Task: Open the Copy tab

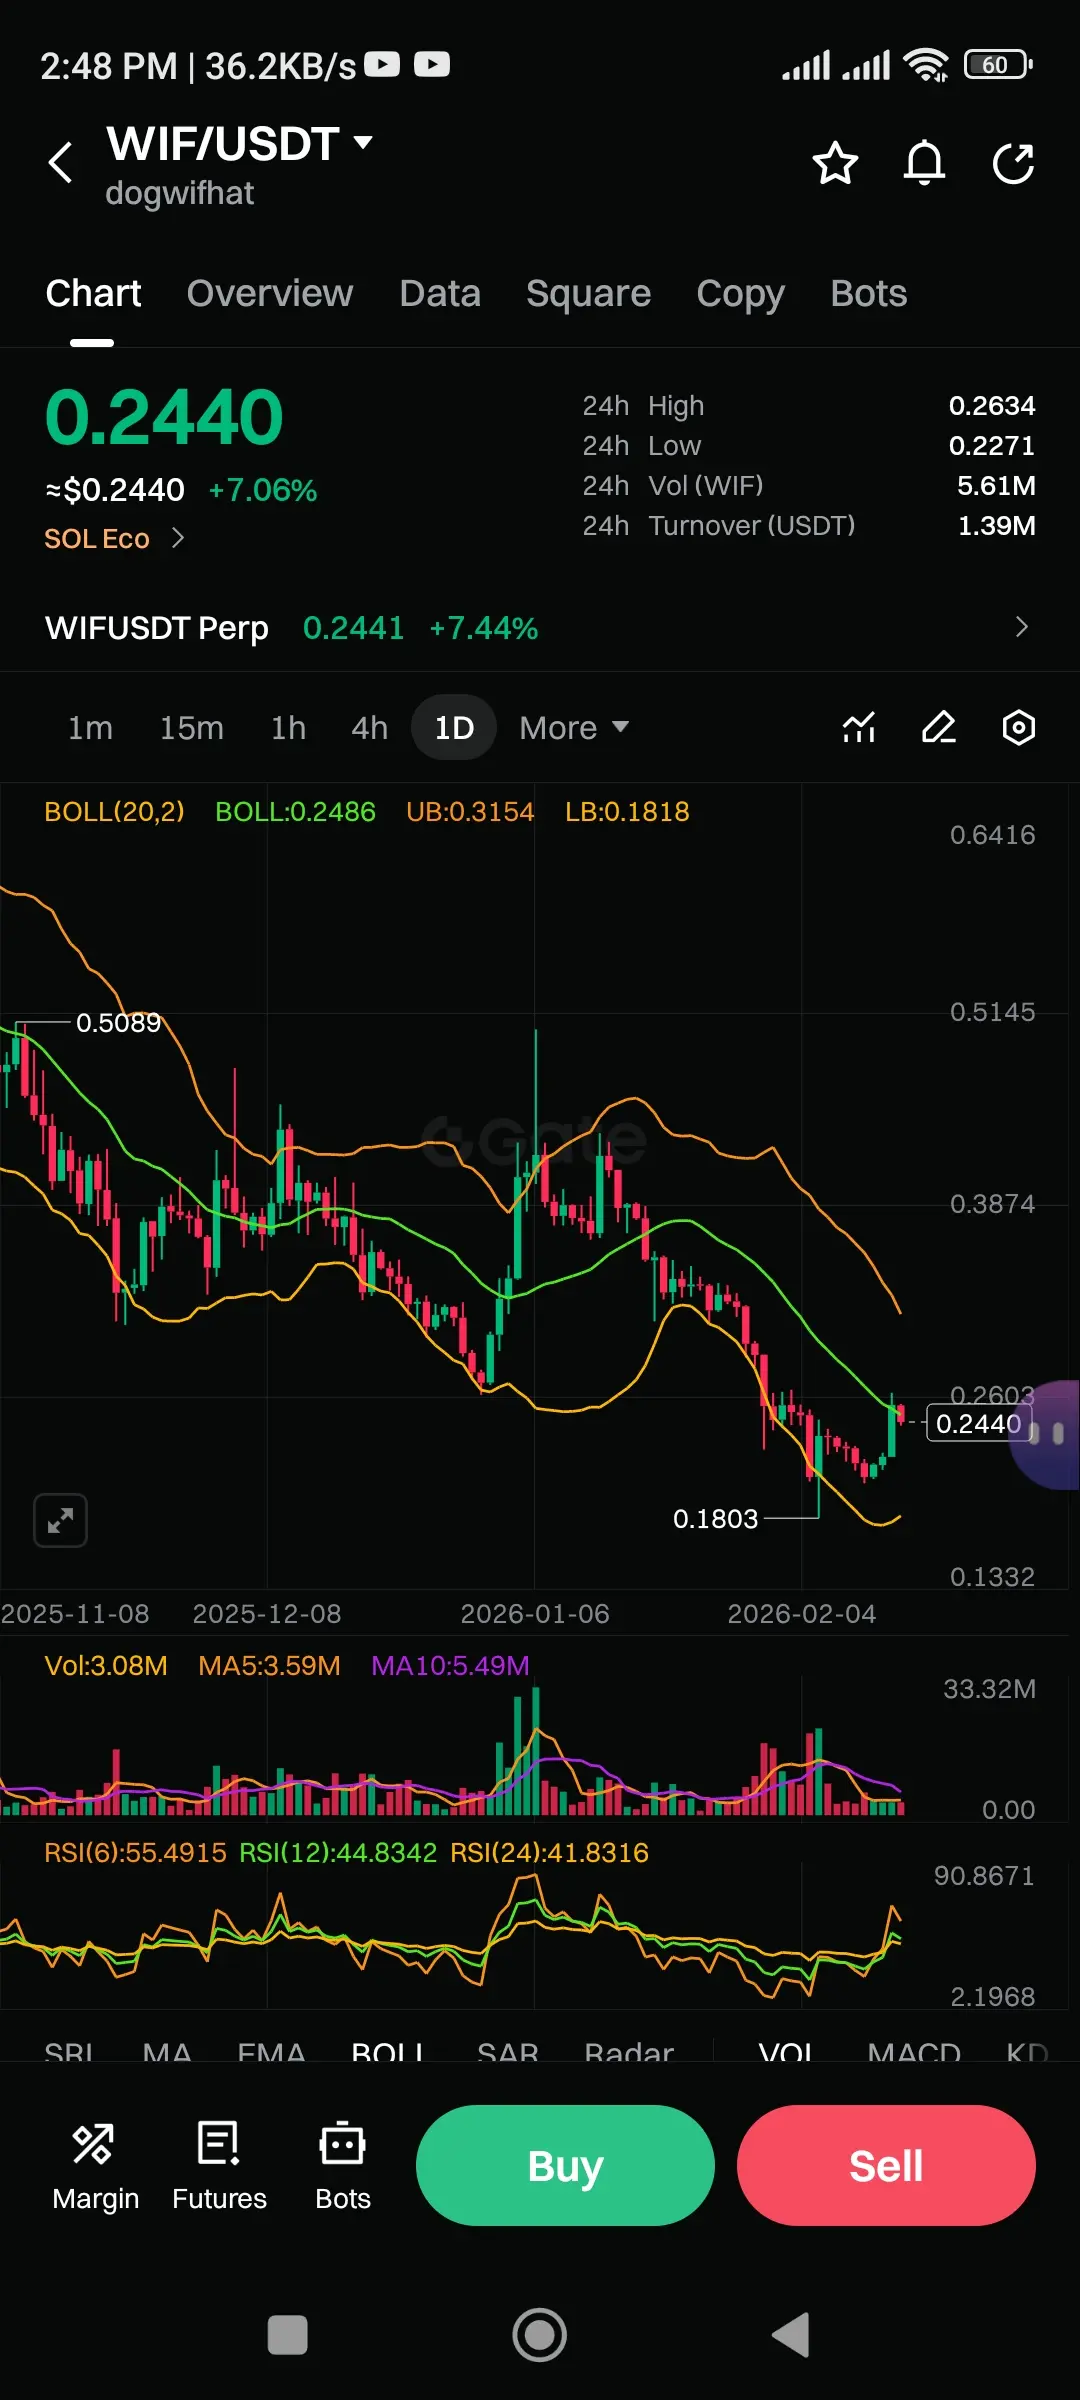Action: [x=740, y=294]
